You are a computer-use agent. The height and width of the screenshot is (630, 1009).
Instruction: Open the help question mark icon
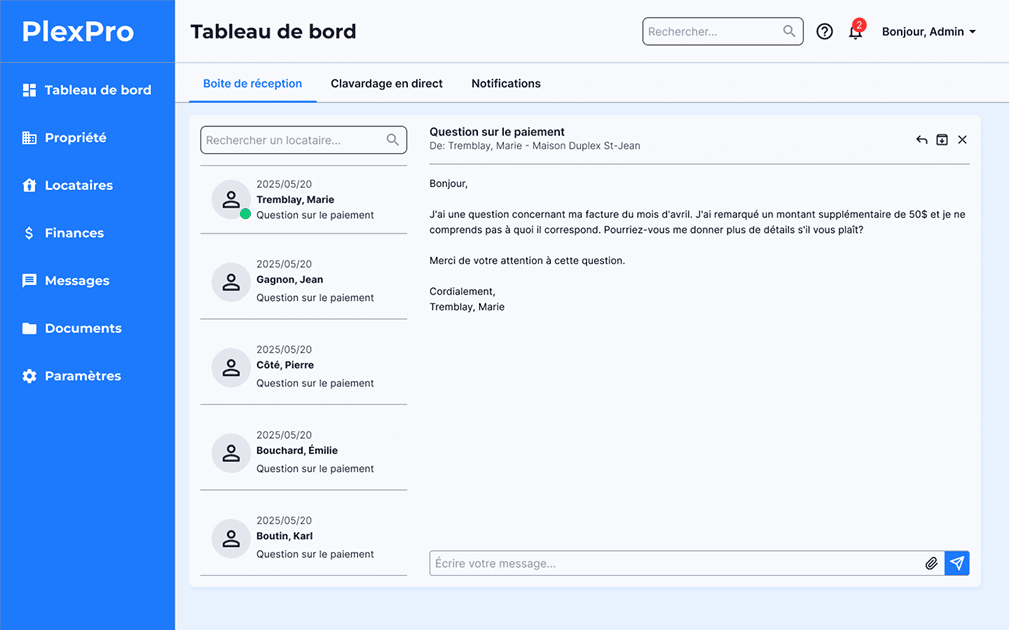click(x=824, y=32)
